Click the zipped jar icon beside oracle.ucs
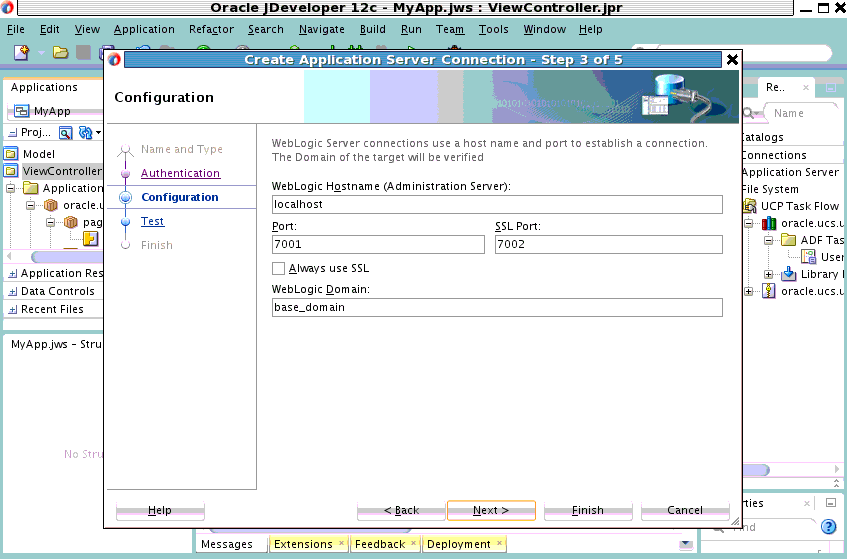 click(769, 291)
